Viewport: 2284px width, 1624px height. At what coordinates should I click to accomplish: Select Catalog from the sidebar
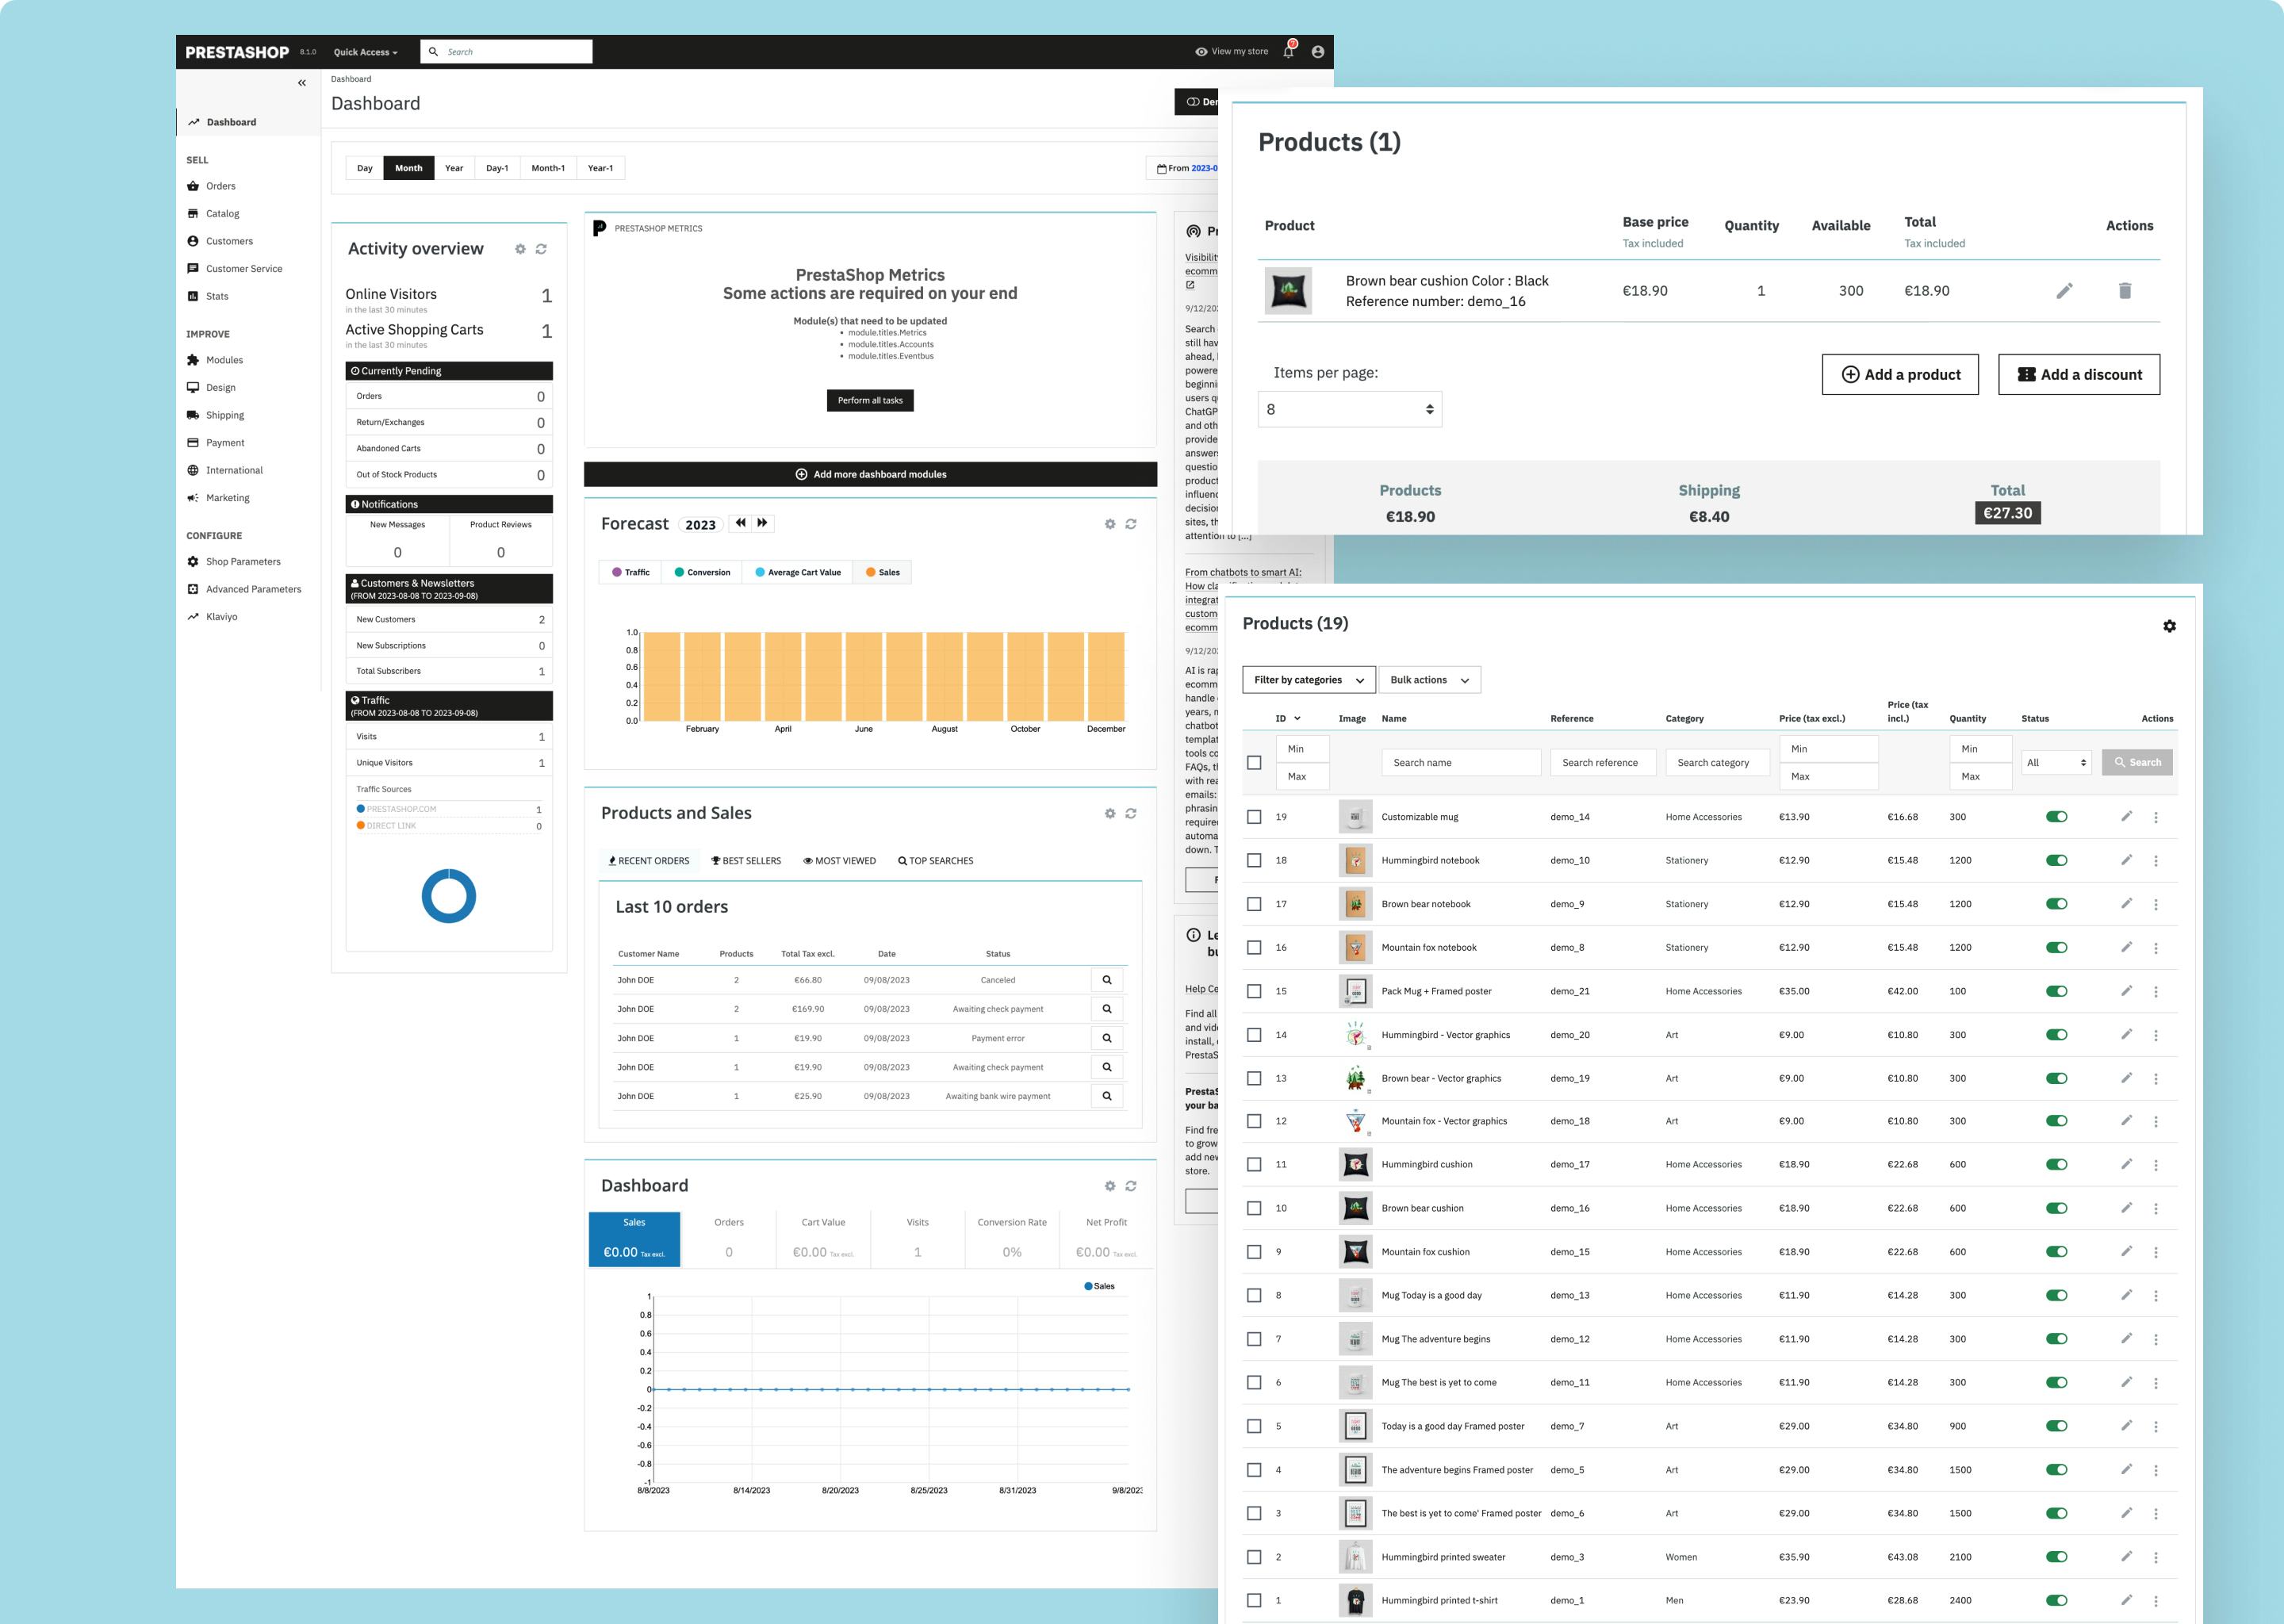coord(222,213)
